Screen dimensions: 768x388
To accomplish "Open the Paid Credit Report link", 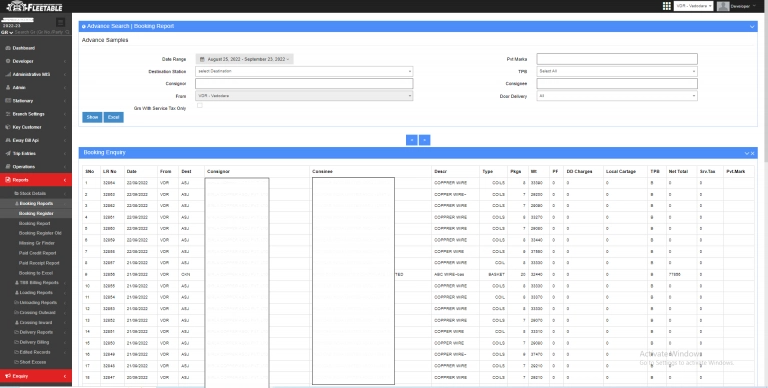I will [37, 253].
